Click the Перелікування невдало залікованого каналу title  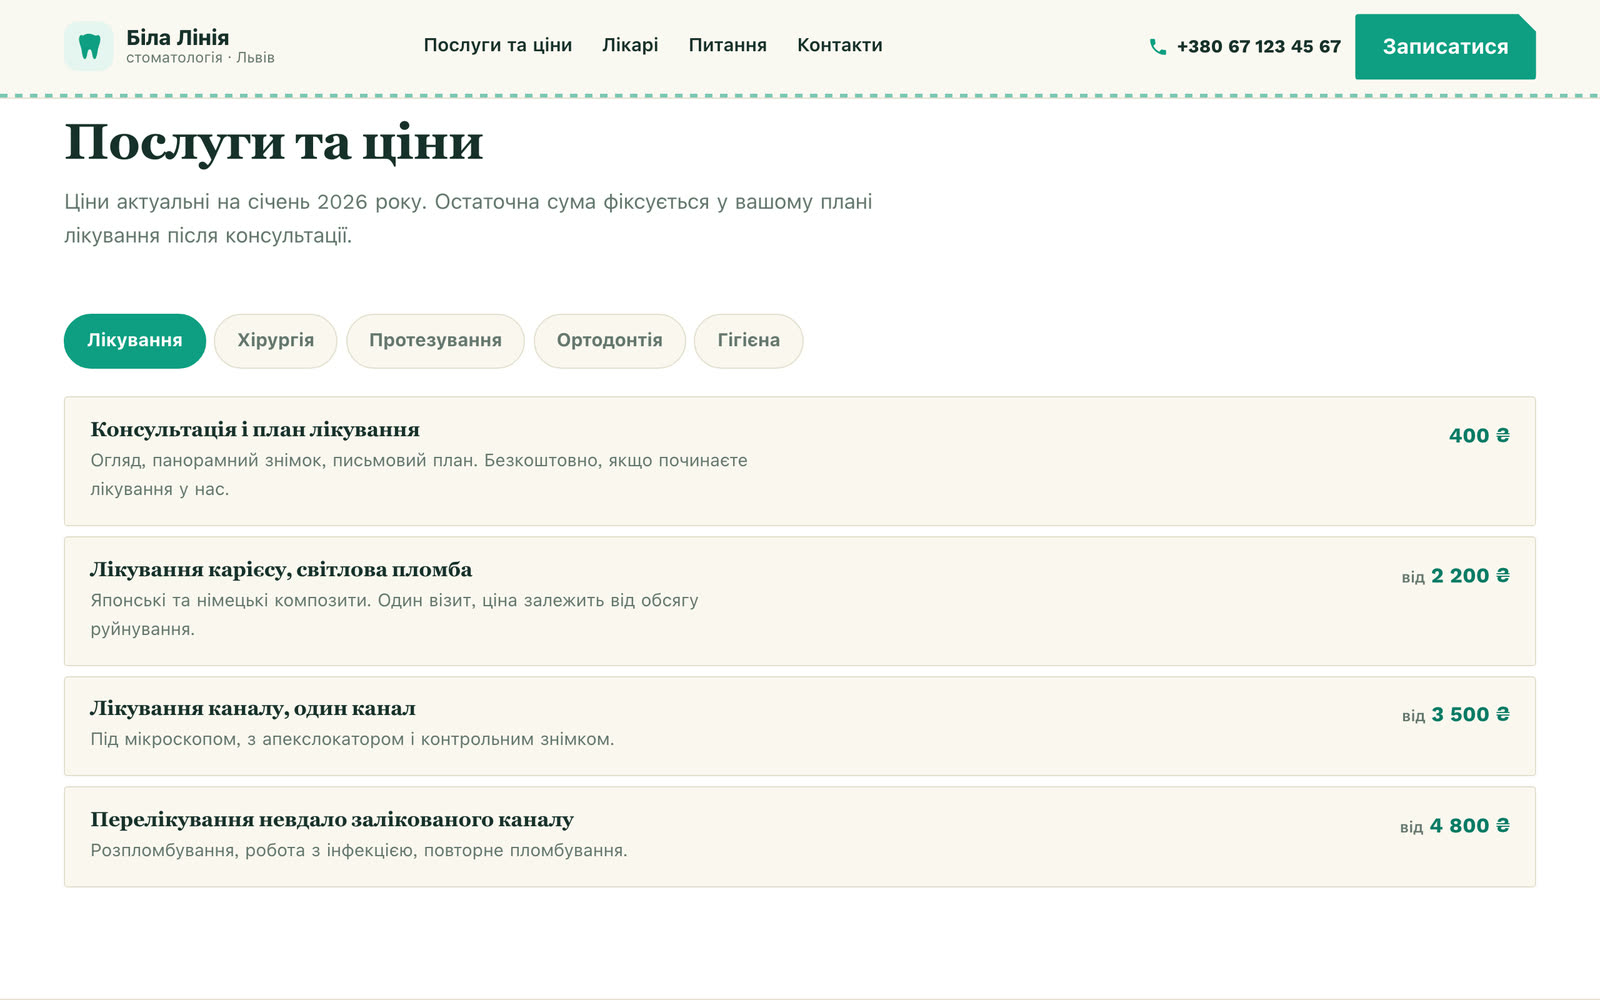click(x=332, y=820)
